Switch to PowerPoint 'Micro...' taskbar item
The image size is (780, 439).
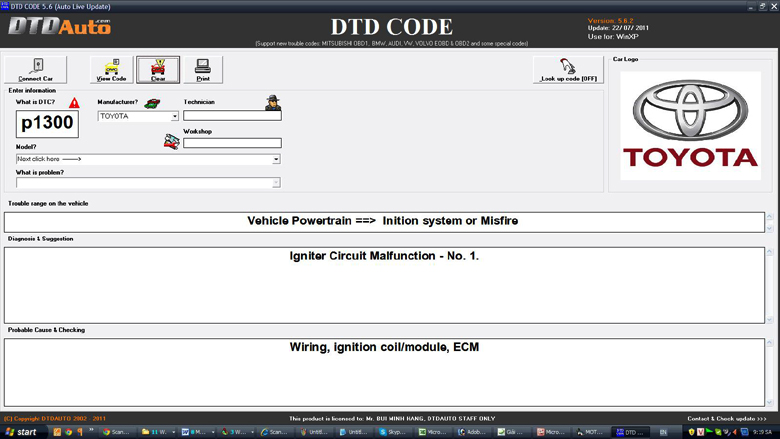(x=552, y=432)
